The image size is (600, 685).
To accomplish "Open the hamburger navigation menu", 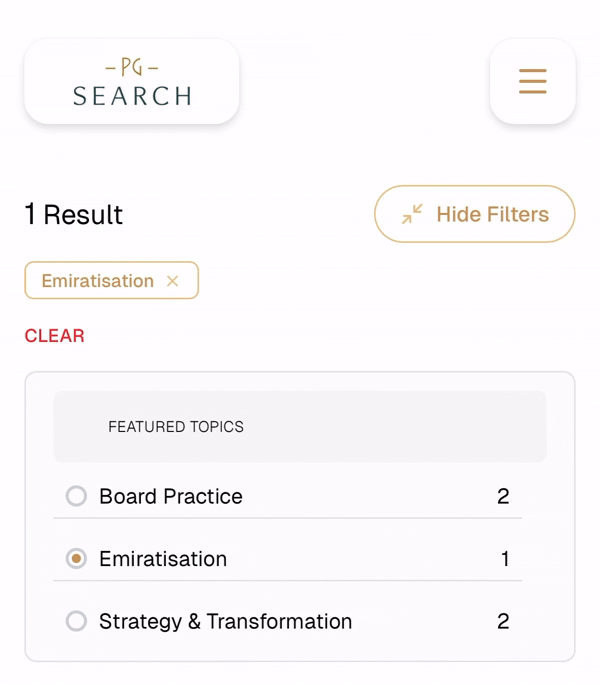I will (x=532, y=81).
